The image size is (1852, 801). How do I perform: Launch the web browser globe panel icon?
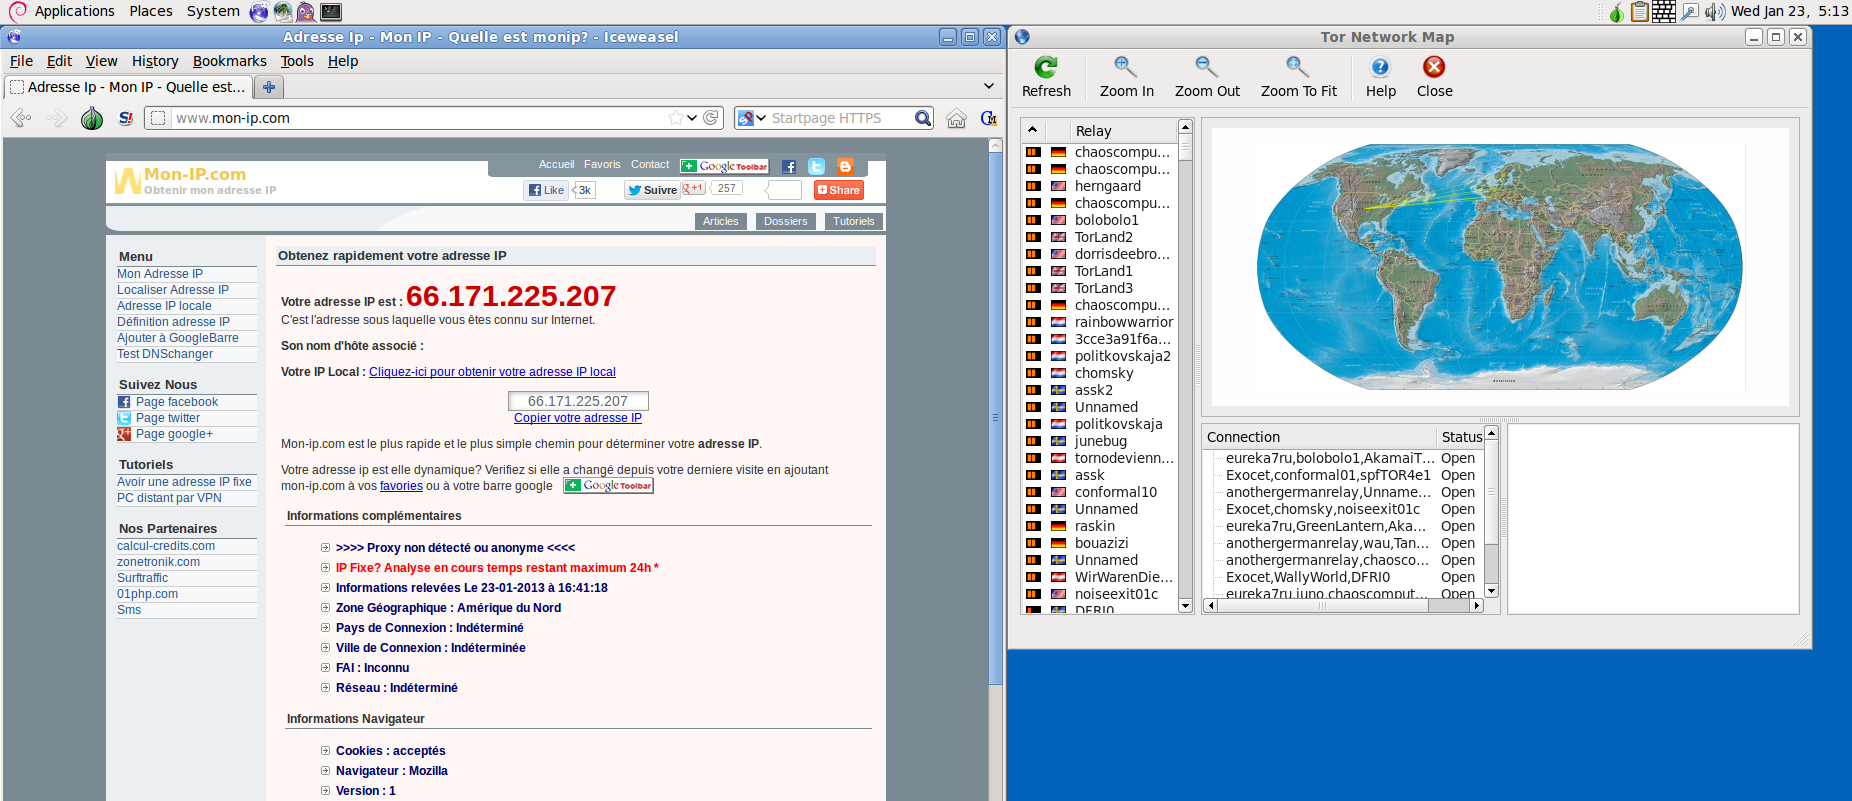259,12
